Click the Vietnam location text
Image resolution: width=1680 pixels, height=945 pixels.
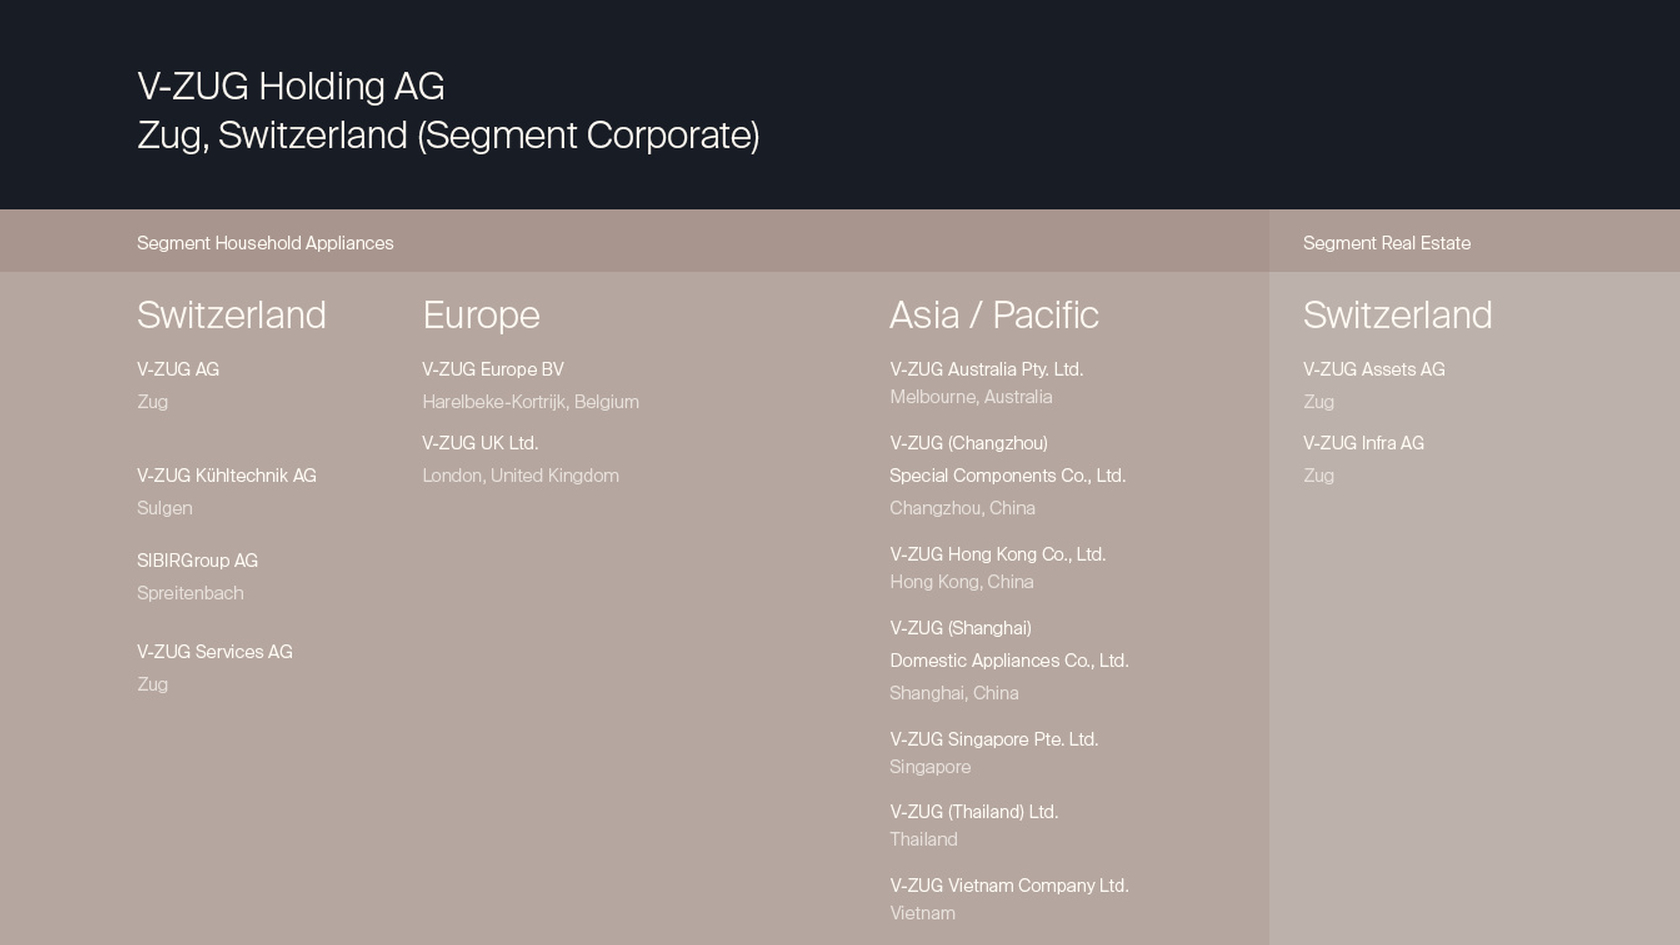(x=922, y=913)
